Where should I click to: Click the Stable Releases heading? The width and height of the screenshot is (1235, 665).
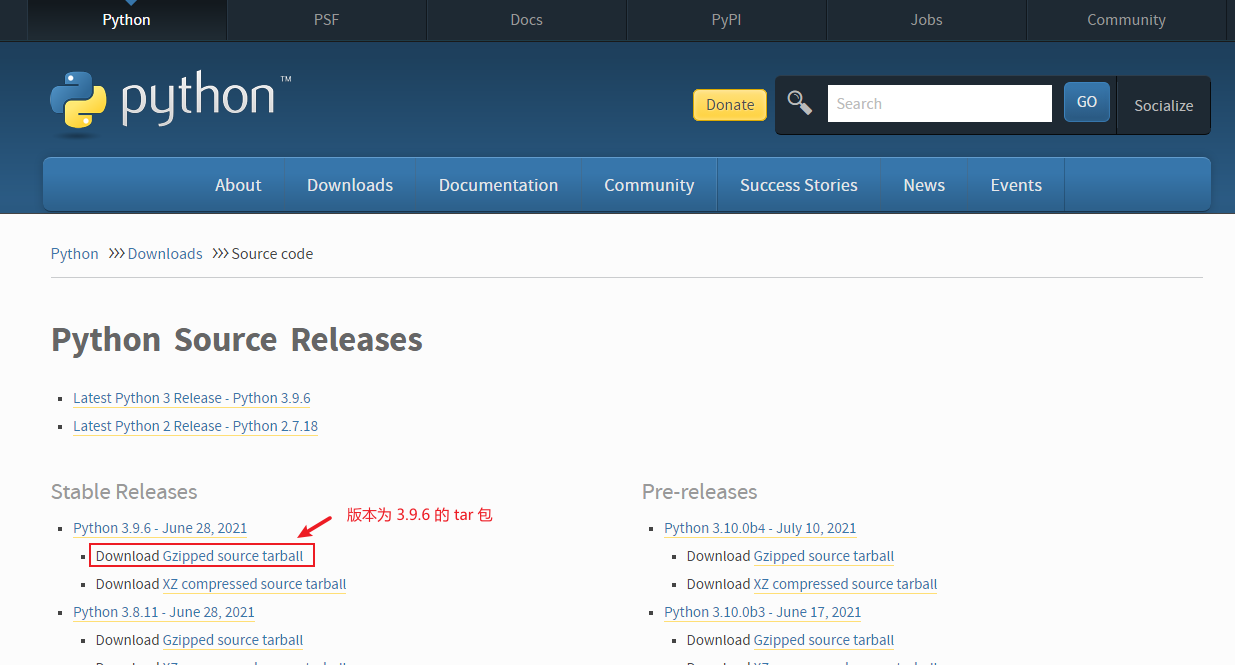[124, 492]
